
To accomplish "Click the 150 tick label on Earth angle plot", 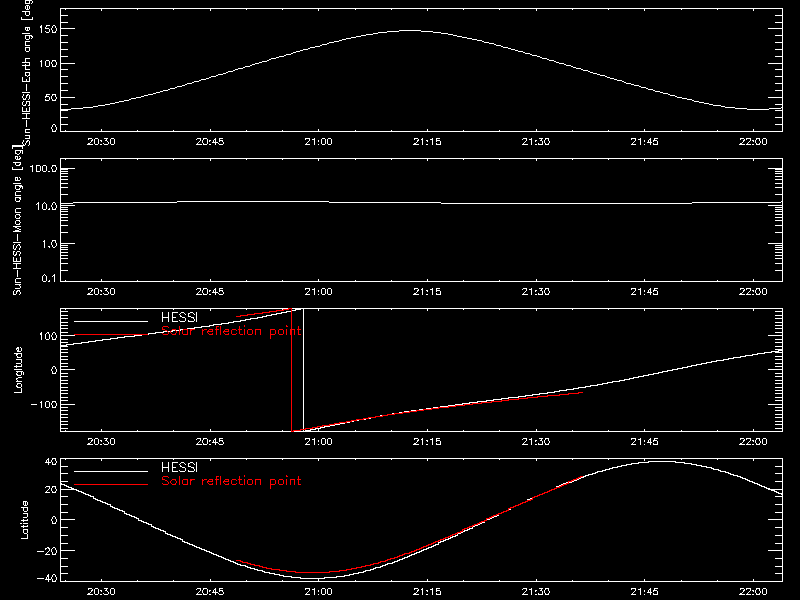I will click(x=47, y=29).
